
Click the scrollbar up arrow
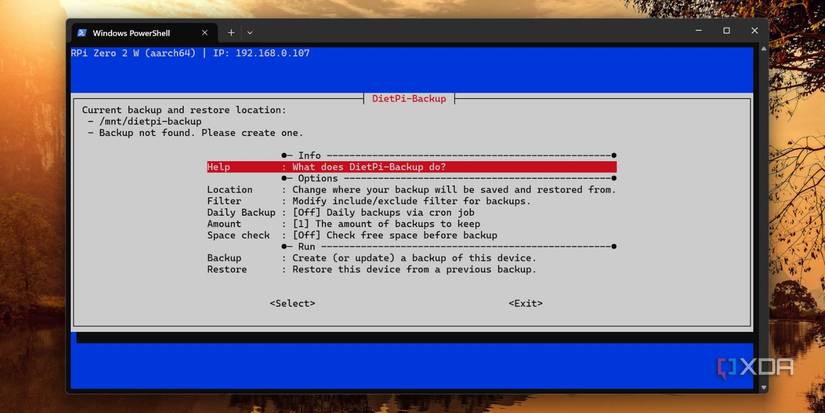click(763, 49)
